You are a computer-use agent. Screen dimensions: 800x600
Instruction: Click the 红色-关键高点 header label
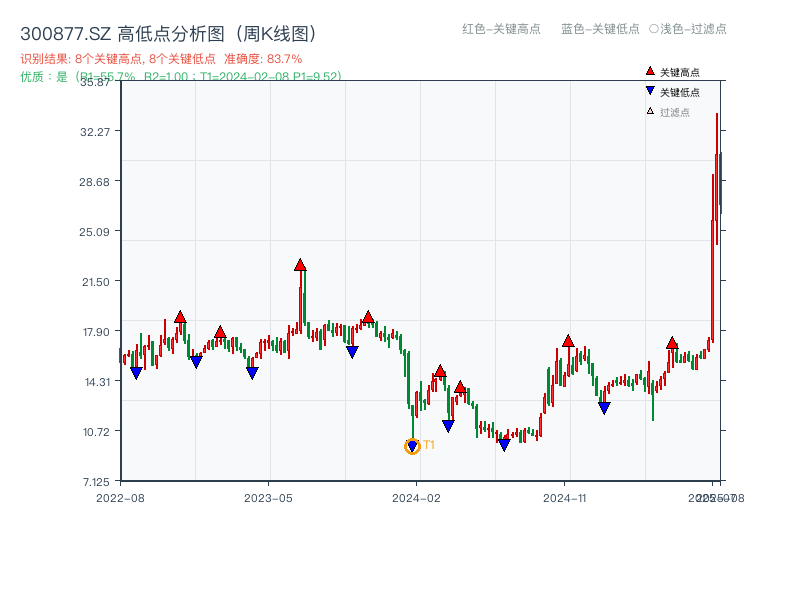501,29
